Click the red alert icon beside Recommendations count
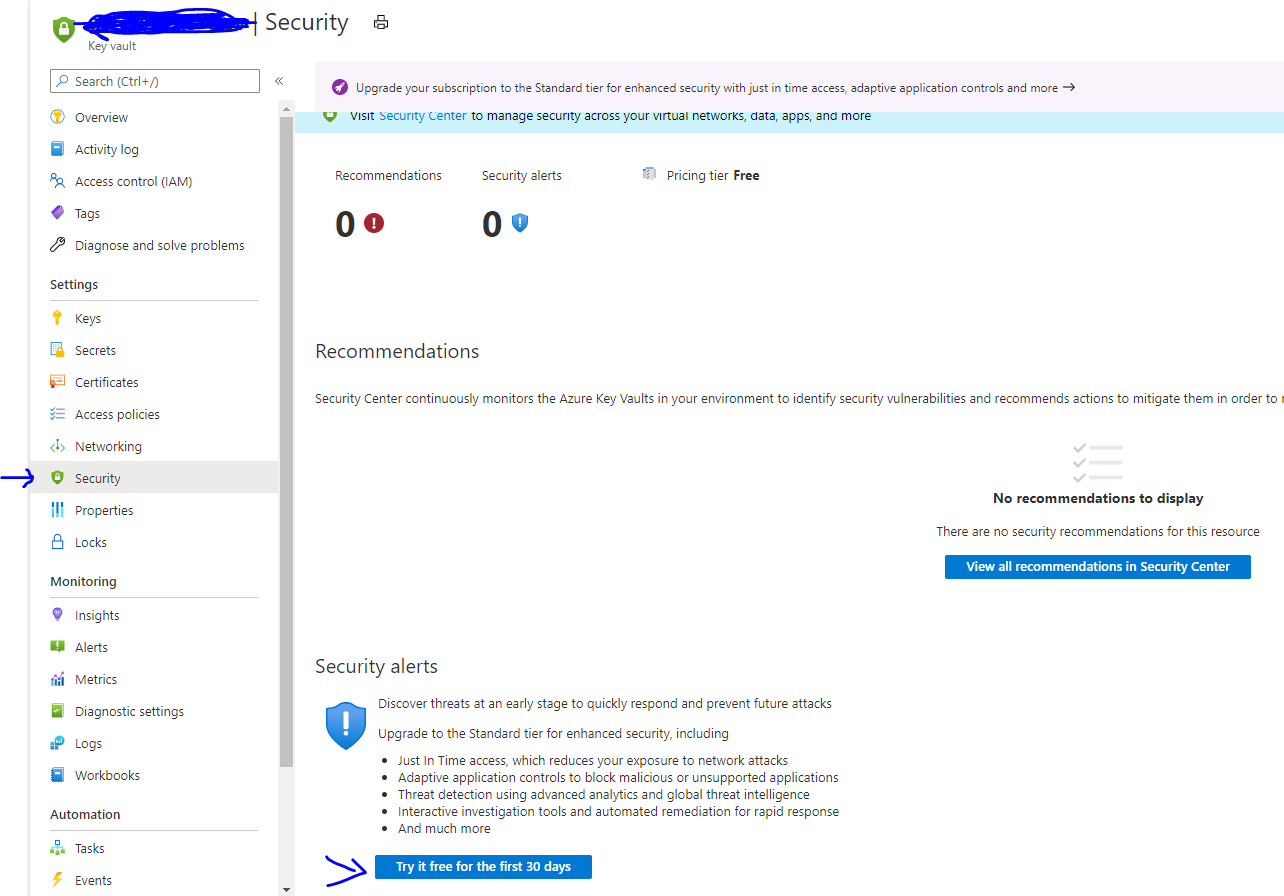Viewport: 1284px width, 896px height. point(374,223)
